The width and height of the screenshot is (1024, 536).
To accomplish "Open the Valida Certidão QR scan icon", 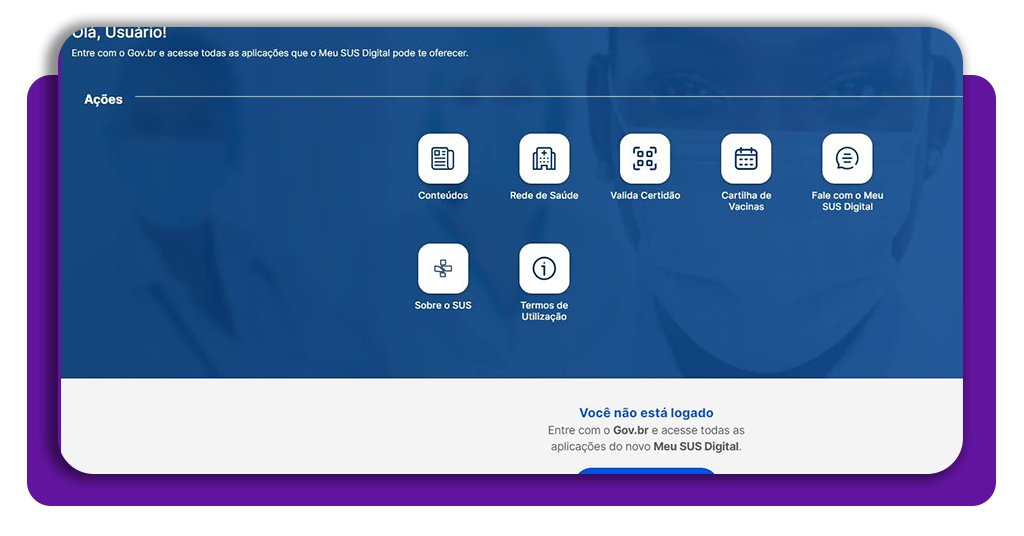I will tap(645, 159).
